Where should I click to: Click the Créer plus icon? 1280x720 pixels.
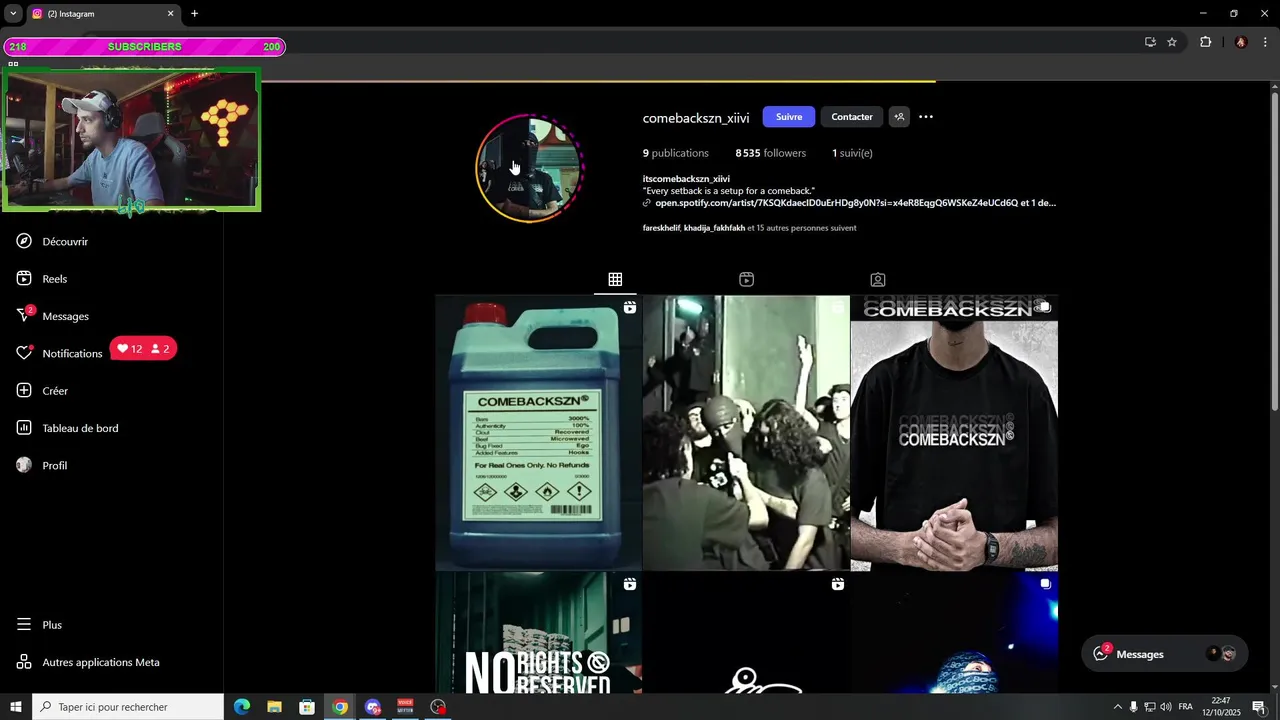coord(24,391)
